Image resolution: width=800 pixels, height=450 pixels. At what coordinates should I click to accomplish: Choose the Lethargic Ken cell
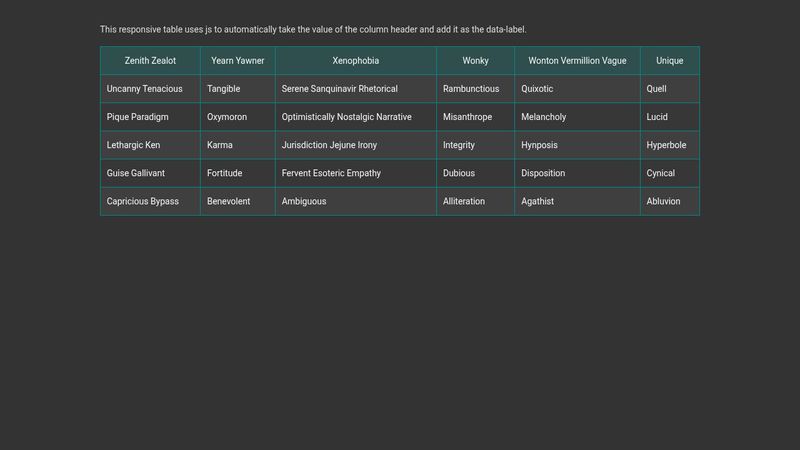coord(150,145)
